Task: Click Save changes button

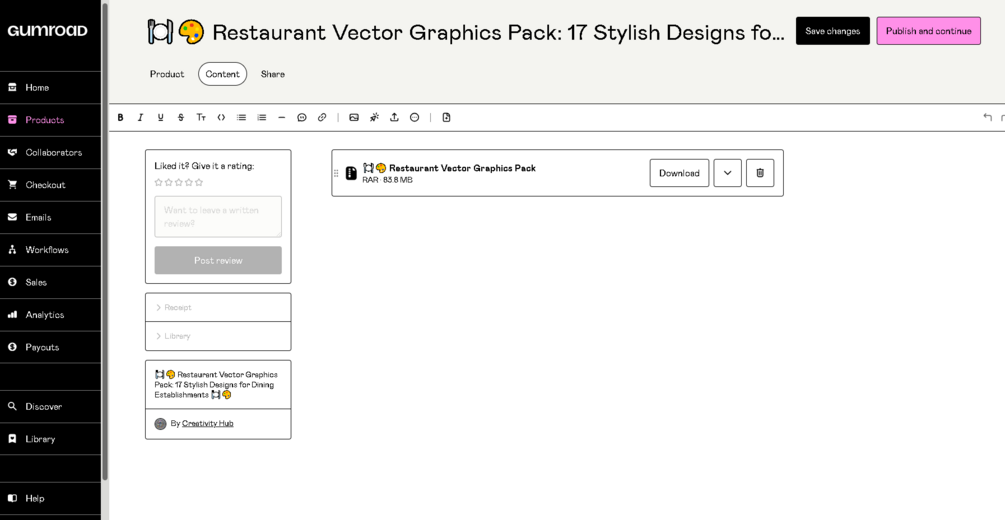Action: [833, 31]
